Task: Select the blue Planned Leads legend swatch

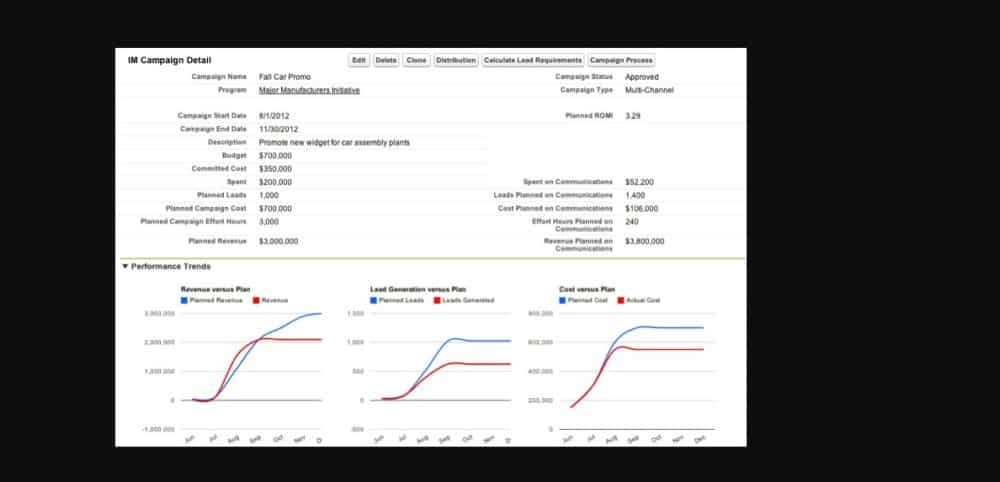Action: [x=373, y=300]
